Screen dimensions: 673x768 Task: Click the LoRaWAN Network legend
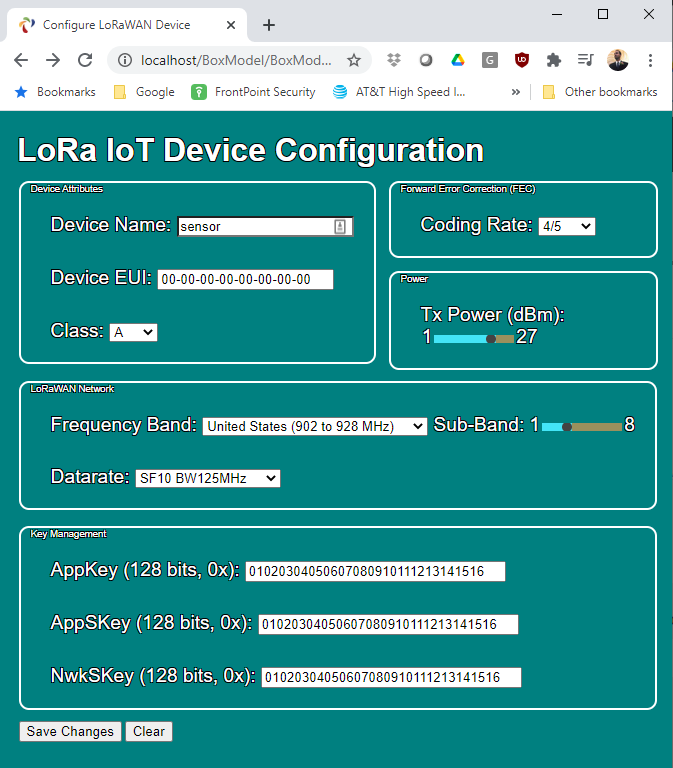pyautogui.click(x=72, y=389)
